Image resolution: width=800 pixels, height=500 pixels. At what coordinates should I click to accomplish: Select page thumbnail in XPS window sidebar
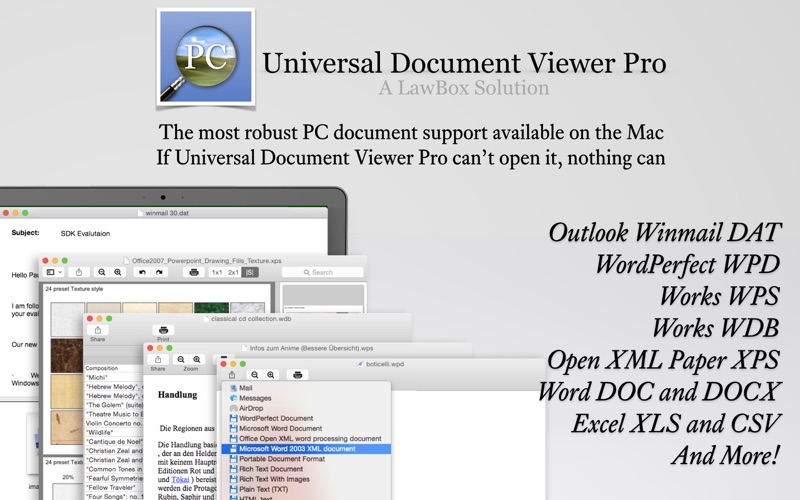point(323,298)
